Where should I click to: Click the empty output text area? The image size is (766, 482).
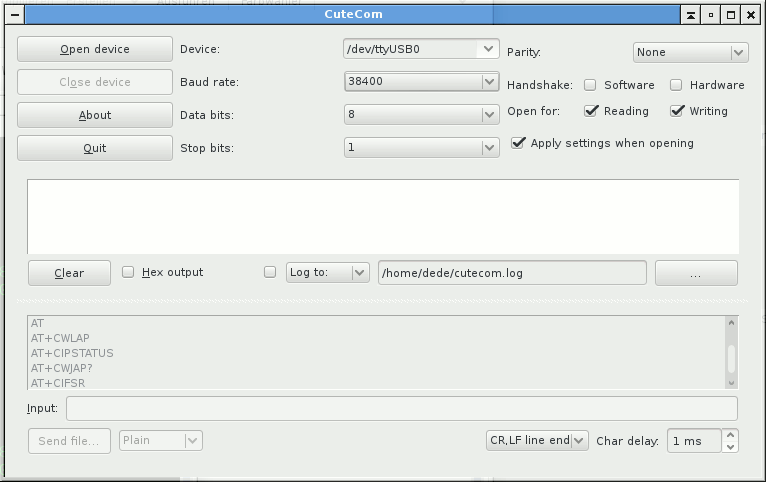coord(383,217)
